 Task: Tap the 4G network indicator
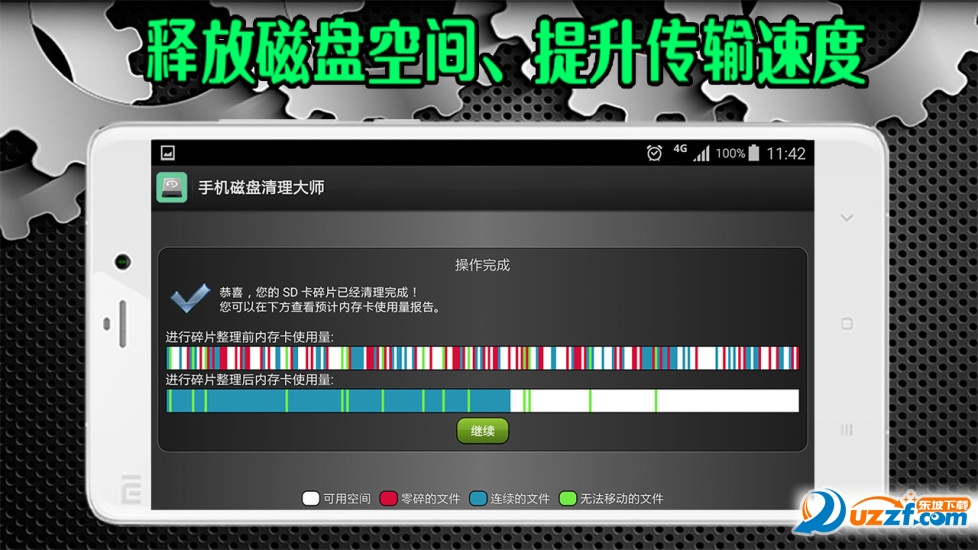680,148
